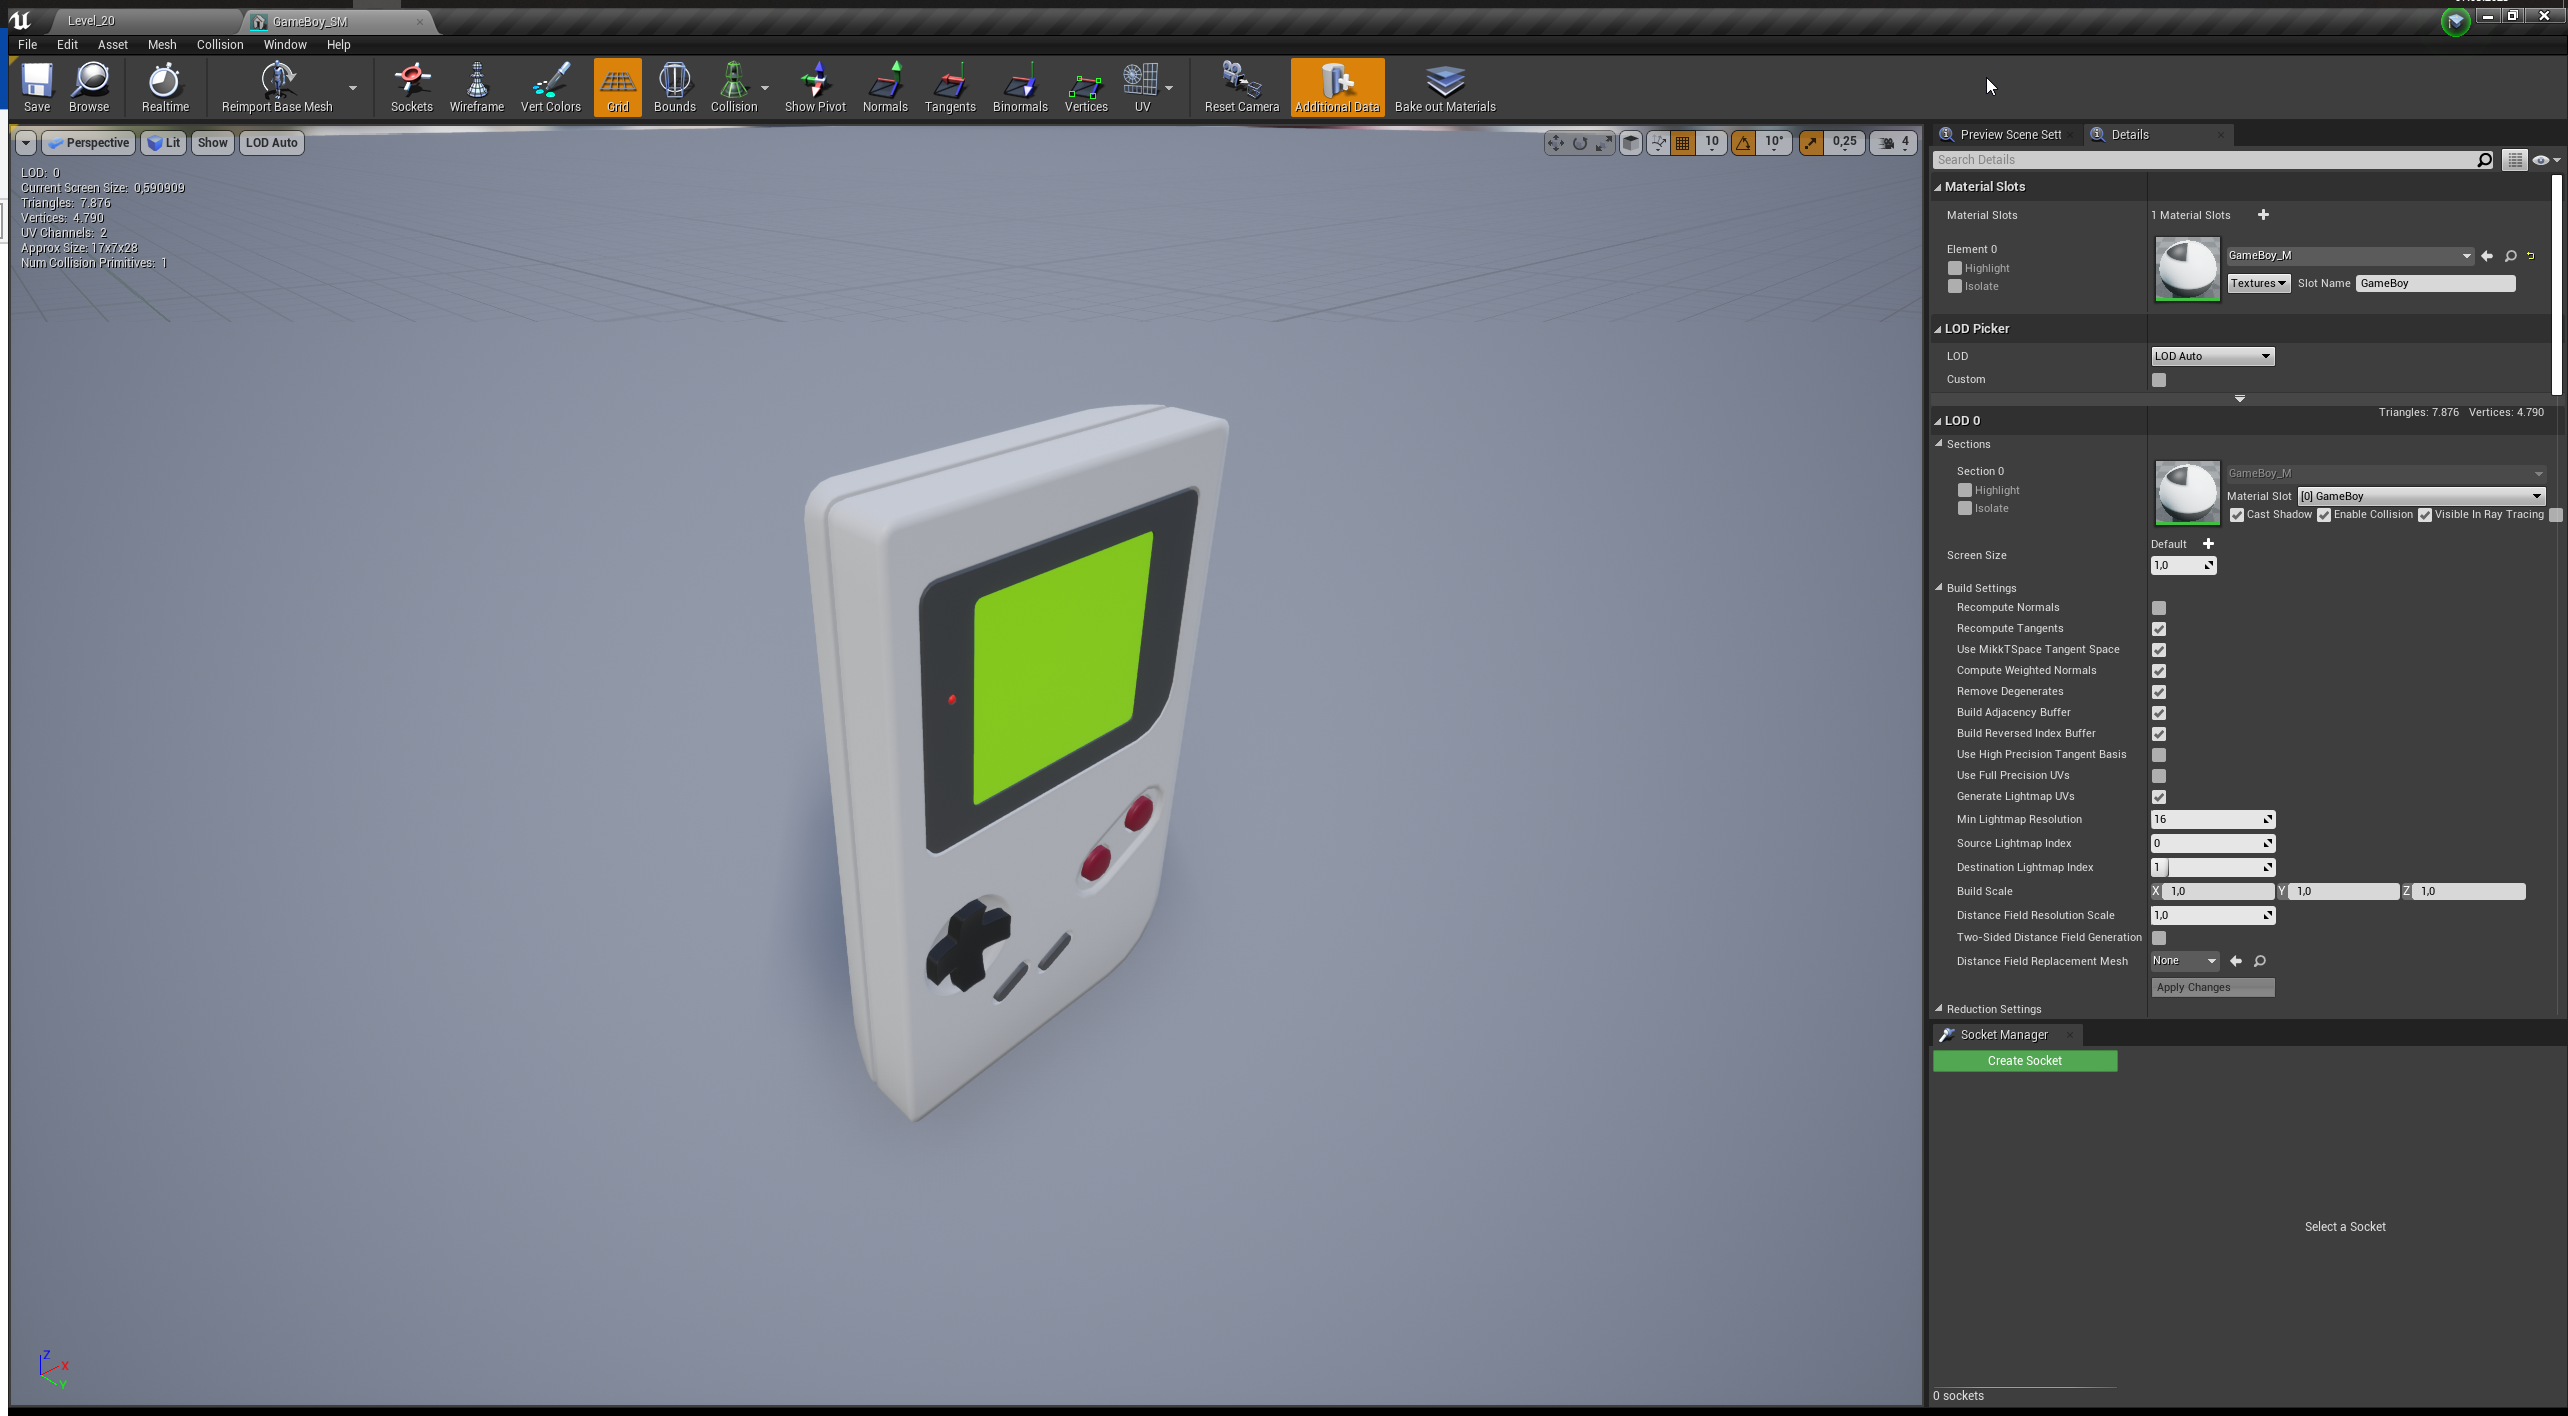
Task: Enable Wireframe view mode
Action: pyautogui.click(x=477, y=87)
